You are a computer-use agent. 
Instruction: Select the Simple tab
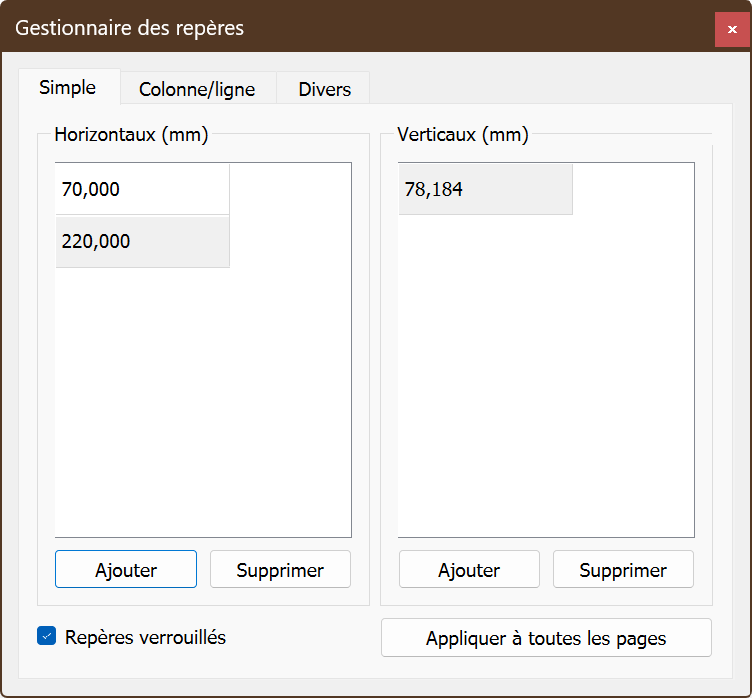[68, 87]
